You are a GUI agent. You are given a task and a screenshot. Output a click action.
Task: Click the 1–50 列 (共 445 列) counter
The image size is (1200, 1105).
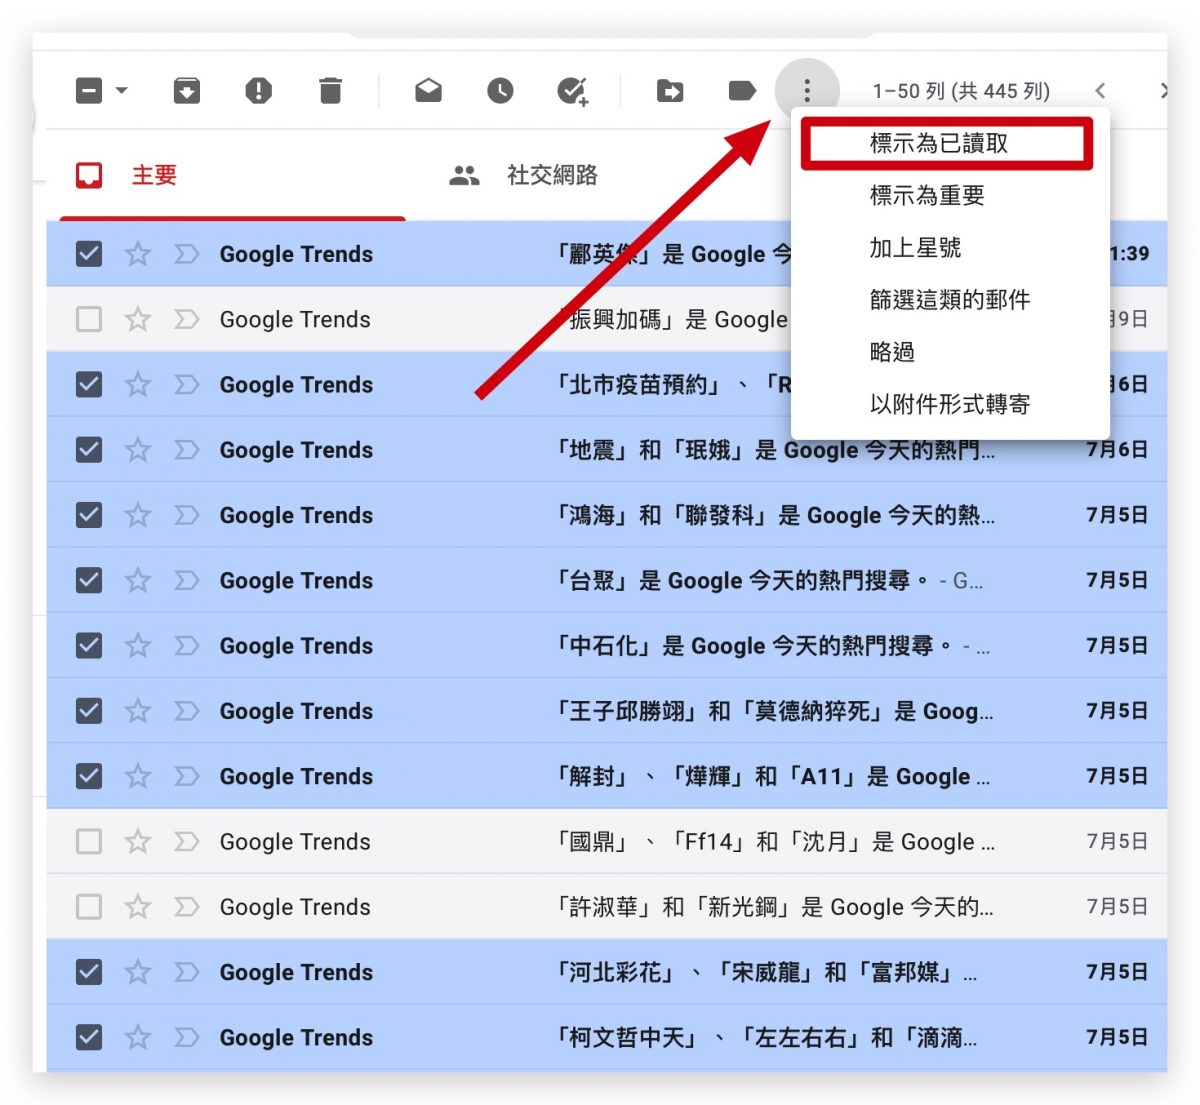(961, 91)
